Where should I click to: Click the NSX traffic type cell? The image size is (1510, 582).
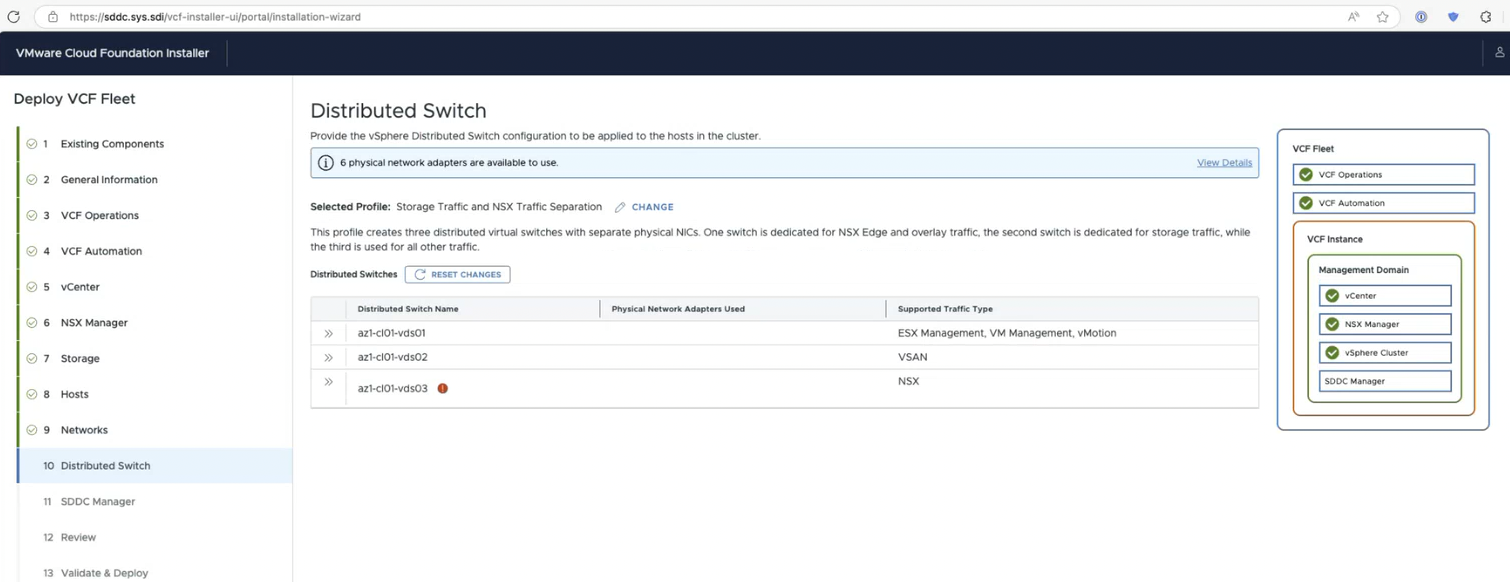pos(908,381)
